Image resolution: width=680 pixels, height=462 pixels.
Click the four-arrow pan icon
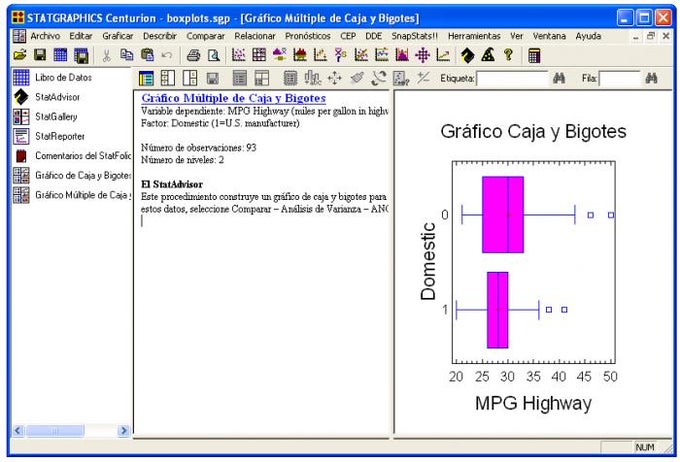point(334,79)
